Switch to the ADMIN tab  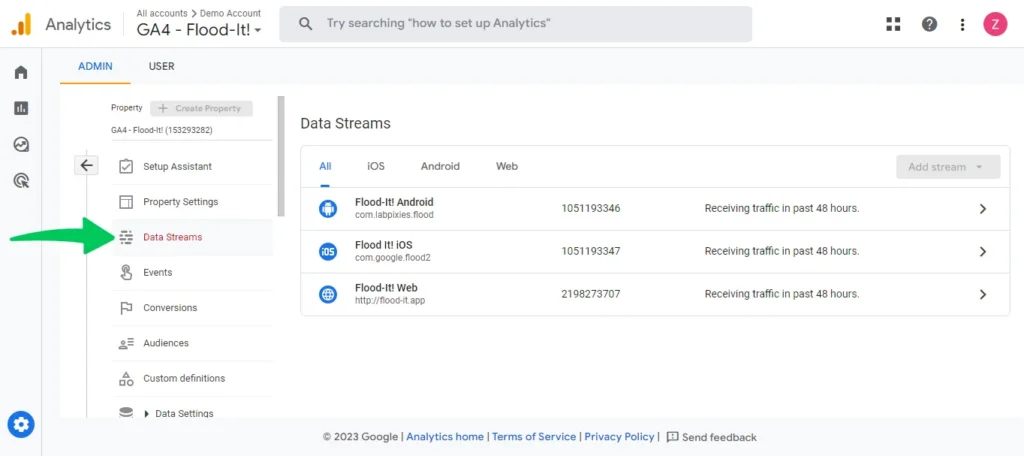tap(95, 67)
